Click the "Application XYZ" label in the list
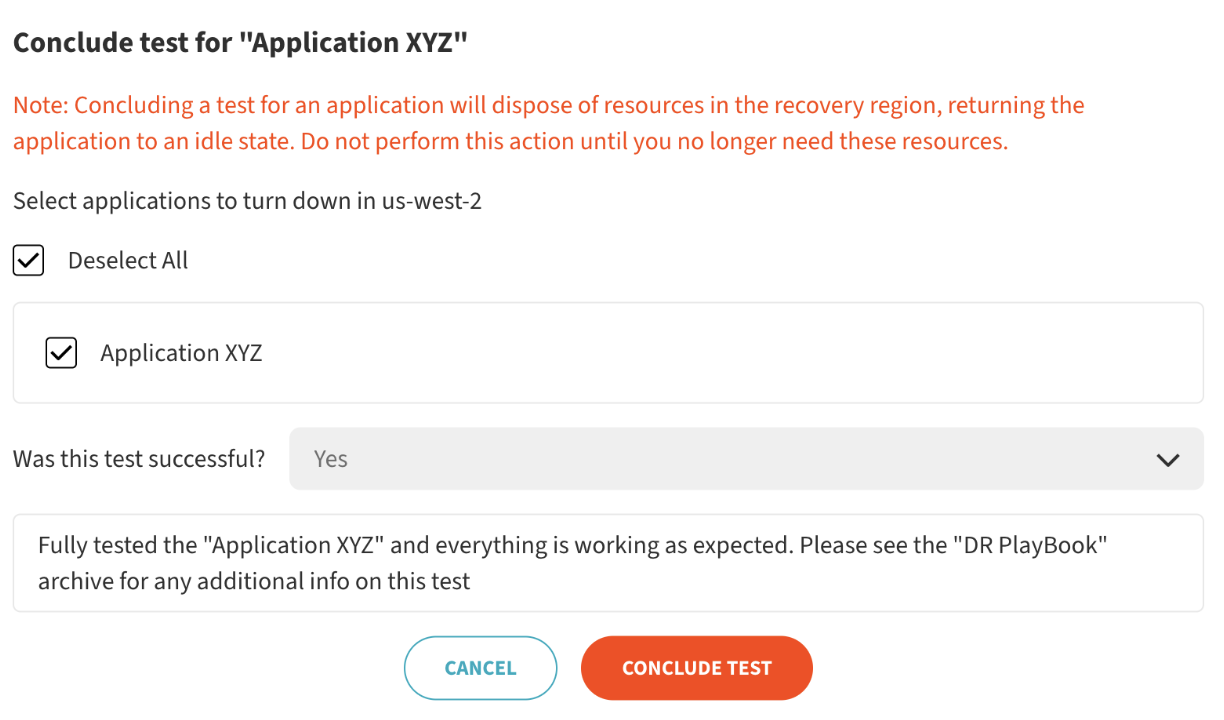The width and height of the screenshot is (1224, 720). (181, 353)
